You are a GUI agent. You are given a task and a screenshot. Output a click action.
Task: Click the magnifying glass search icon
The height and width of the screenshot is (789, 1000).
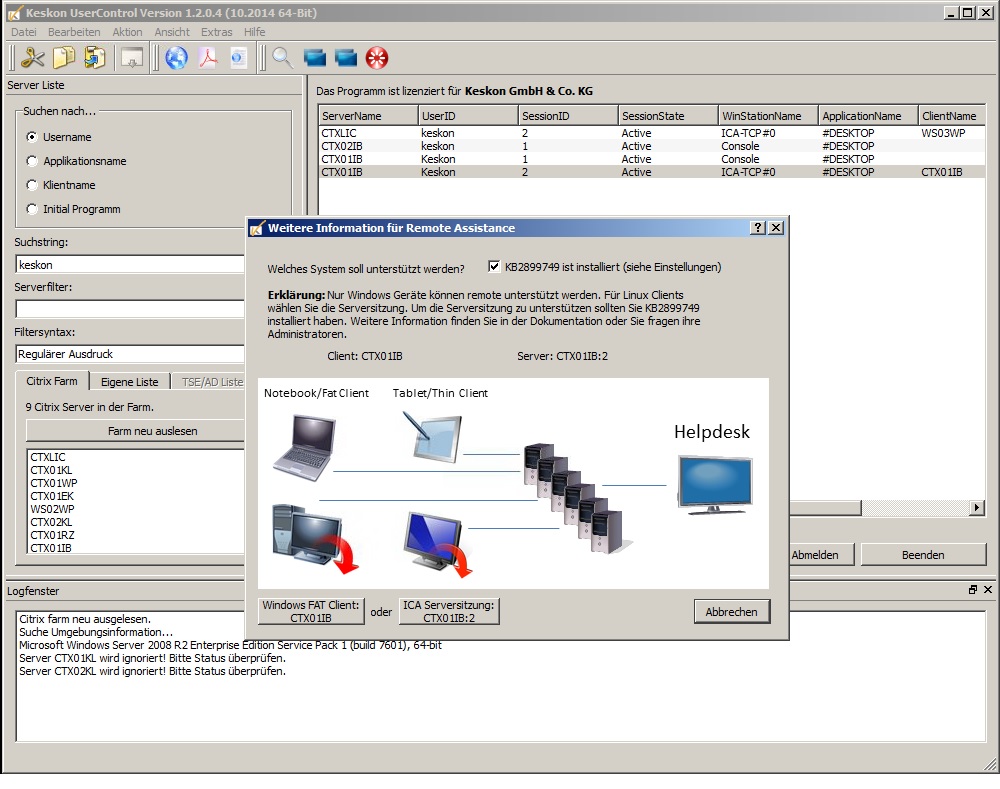tap(282, 58)
